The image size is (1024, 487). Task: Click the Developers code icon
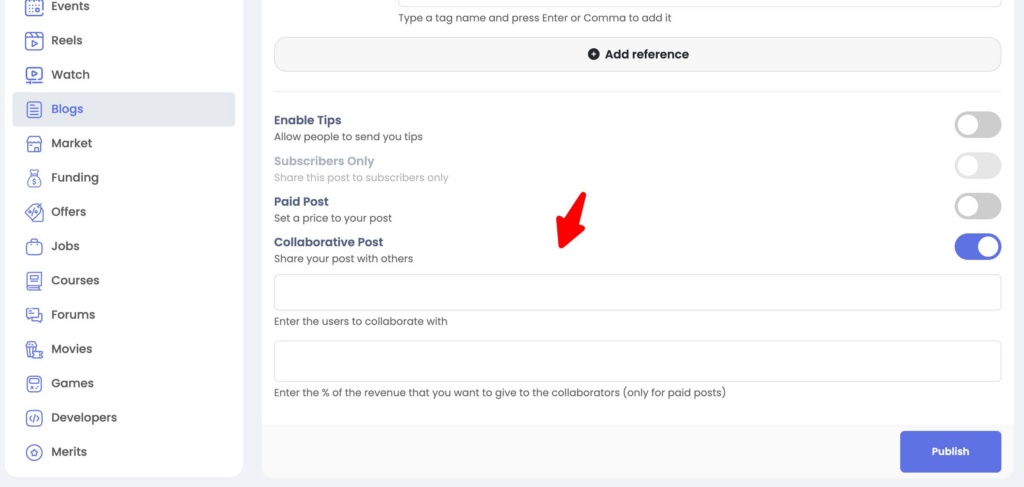click(34, 418)
